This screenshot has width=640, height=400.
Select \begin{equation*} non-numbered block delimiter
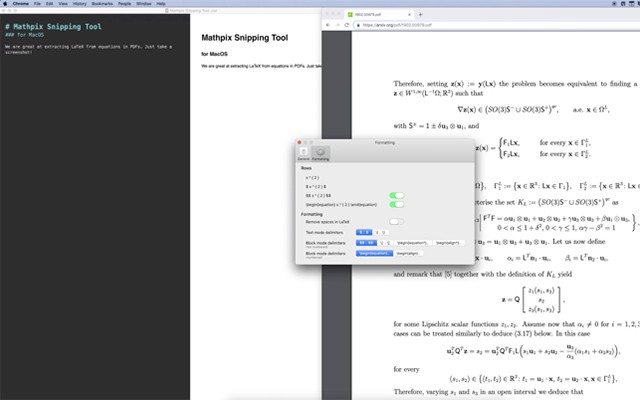point(412,243)
